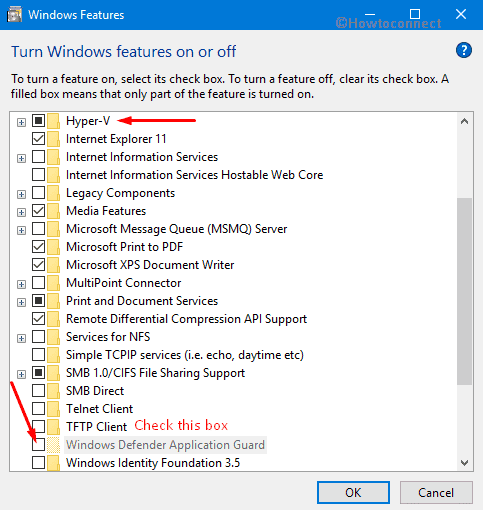Check the SMB Direct box
The width and height of the screenshot is (483, 510).
click(38, 390)
